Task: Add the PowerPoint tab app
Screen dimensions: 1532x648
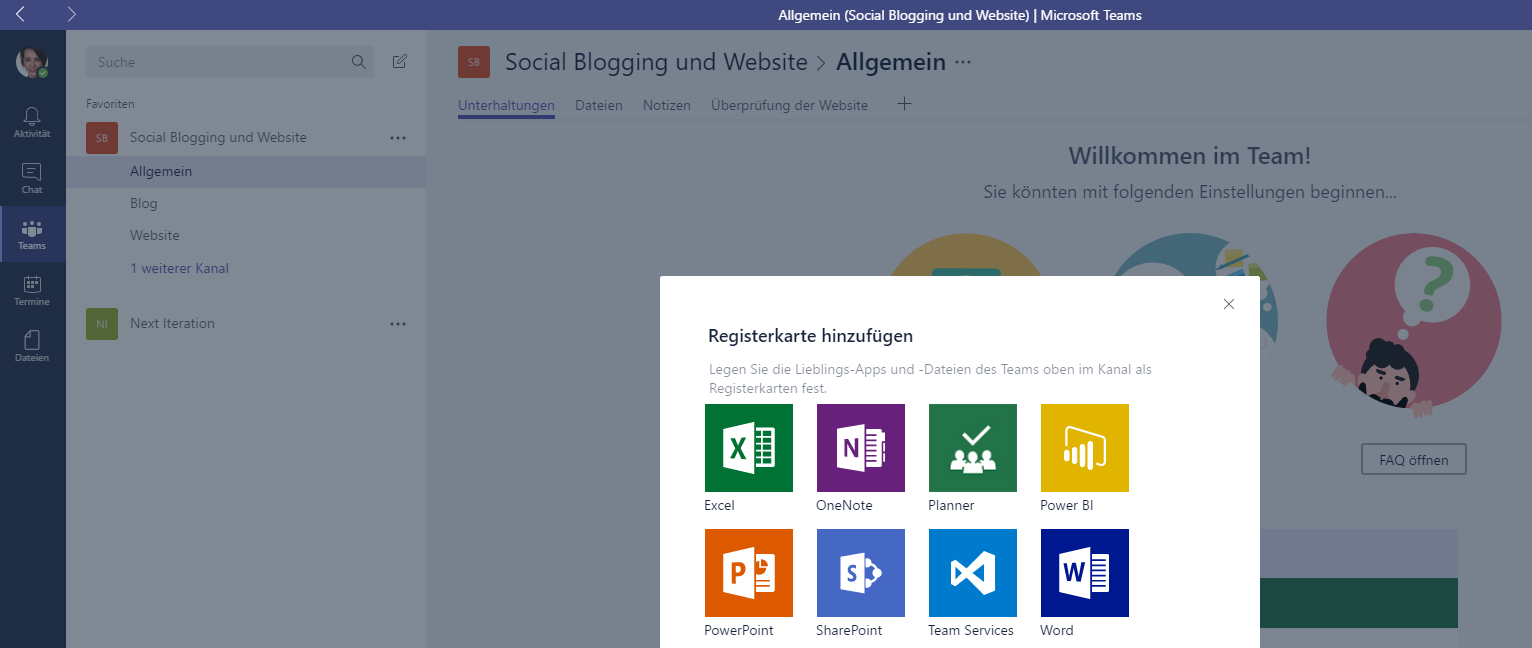Action: click(x=749, y=573)
